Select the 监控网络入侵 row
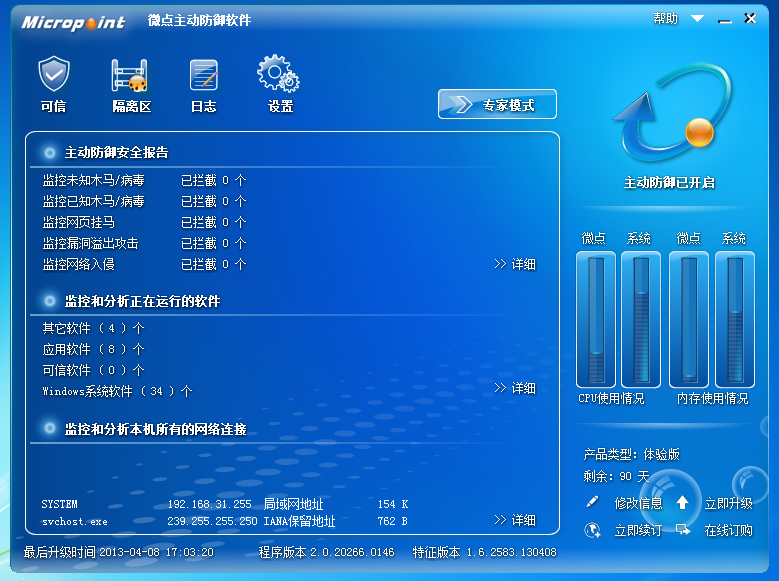This screenshot has height=581, width=779. click(144, 264)
